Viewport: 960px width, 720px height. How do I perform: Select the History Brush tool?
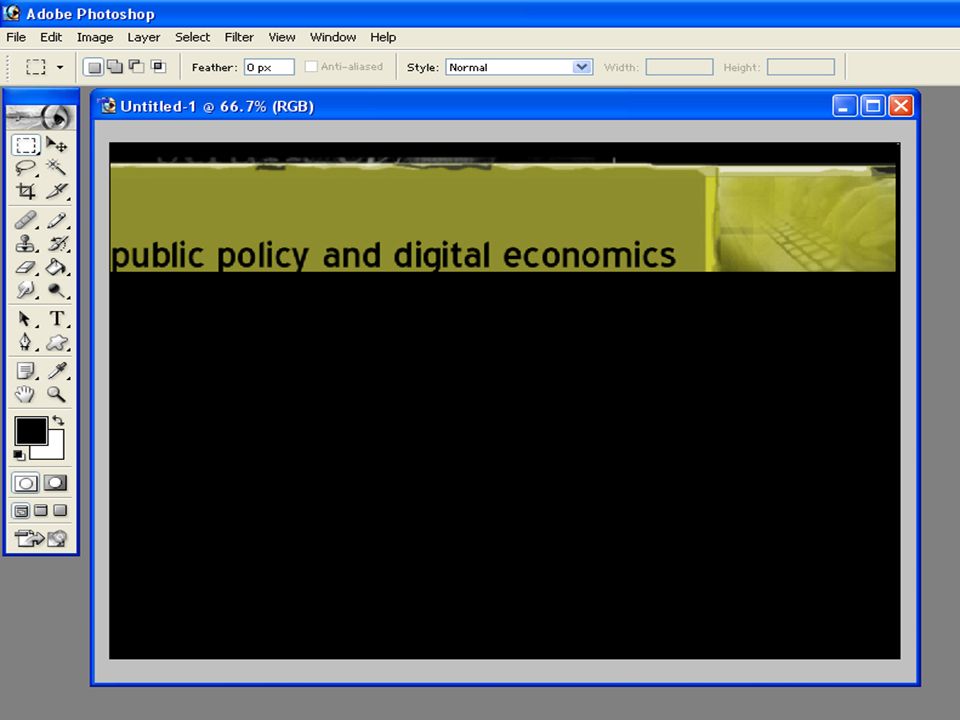click(x=56, y=243)
